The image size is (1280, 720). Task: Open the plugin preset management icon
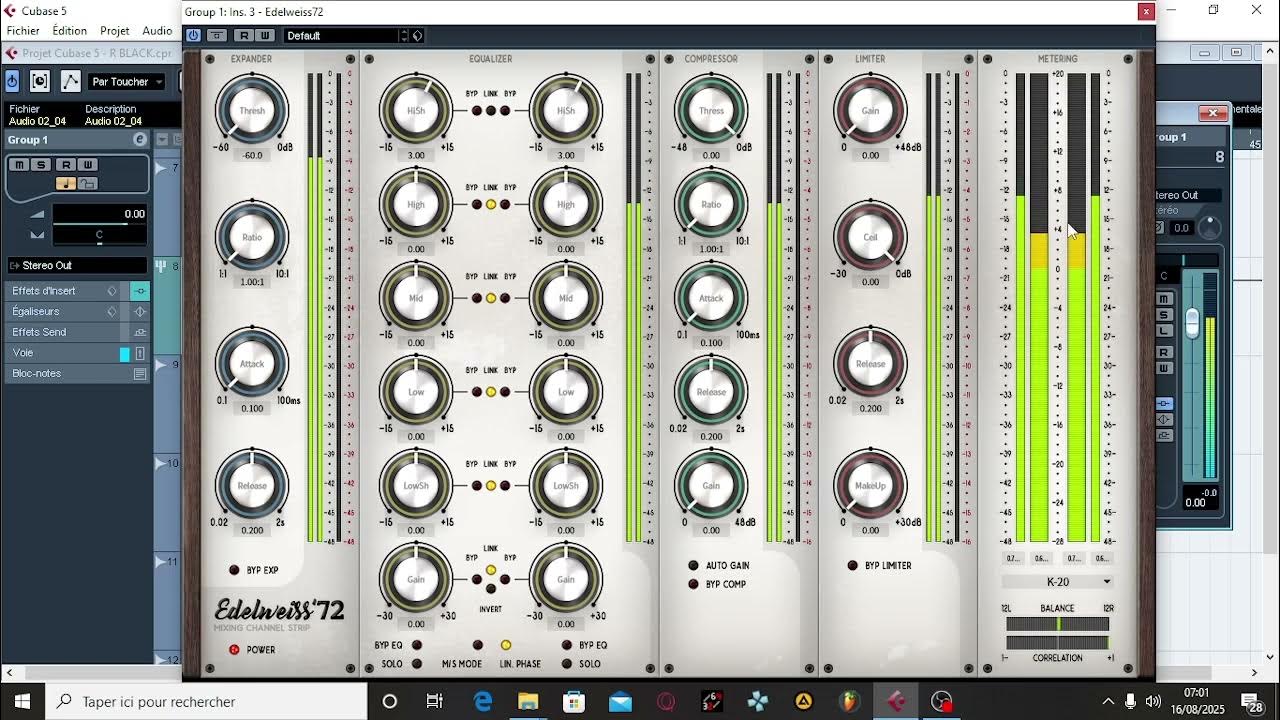(x=418, y=35)
